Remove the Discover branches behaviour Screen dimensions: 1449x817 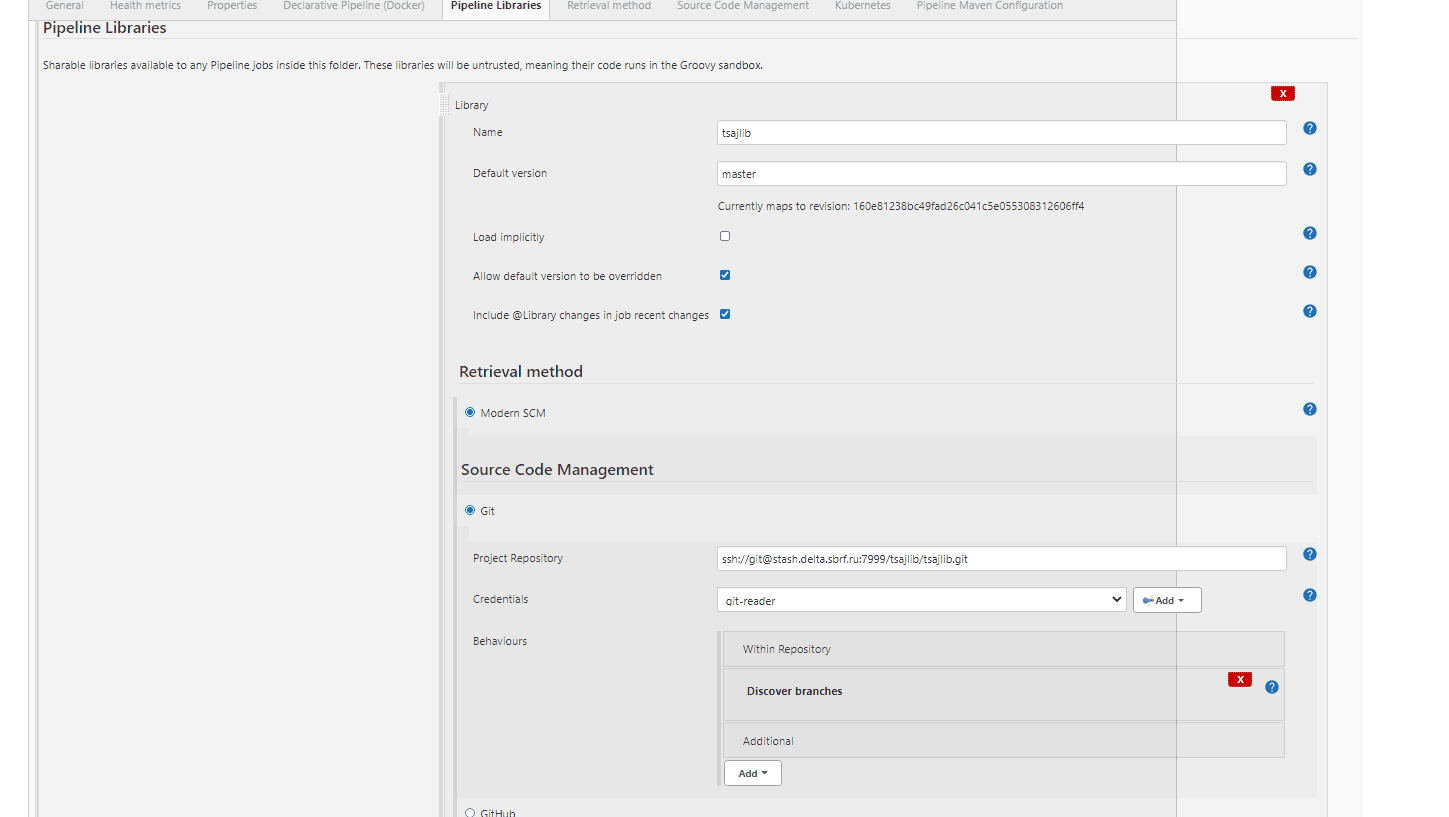[x=1239, y=680]
